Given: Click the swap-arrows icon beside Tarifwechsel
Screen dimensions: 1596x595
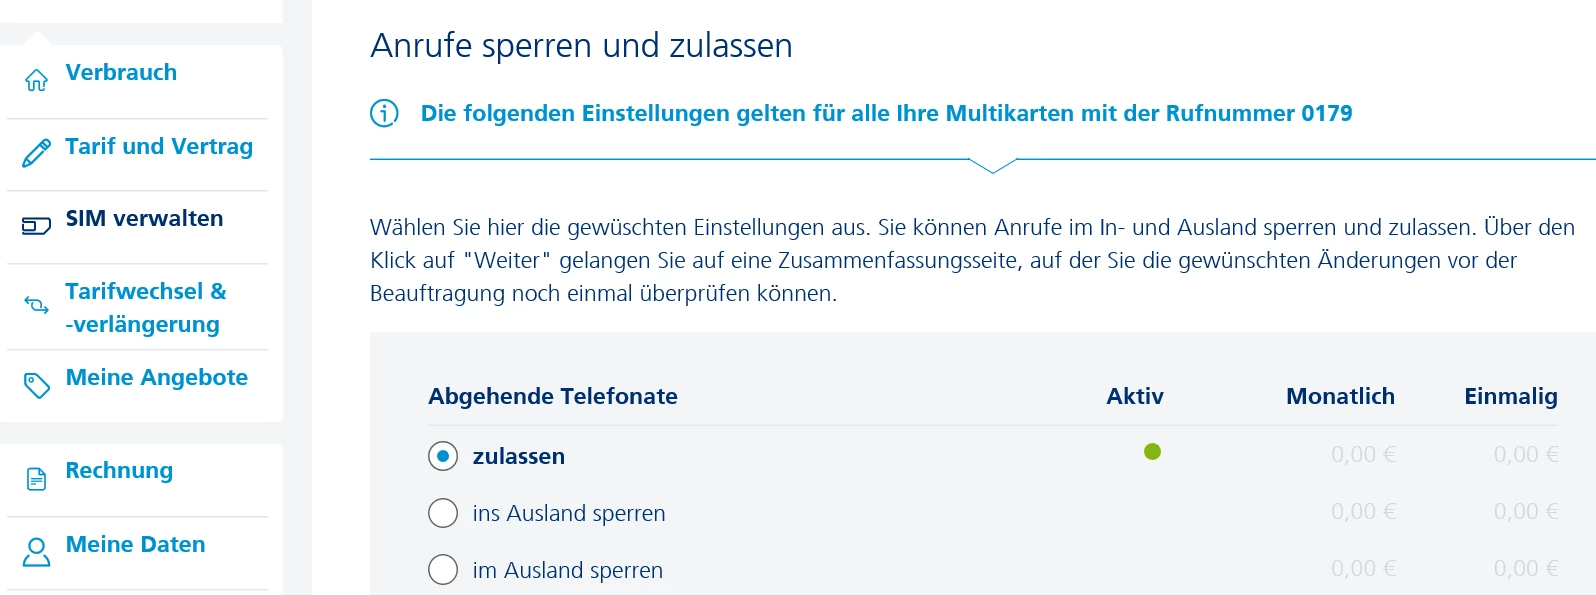Looking at the screenshot, I should coord(37,305).
